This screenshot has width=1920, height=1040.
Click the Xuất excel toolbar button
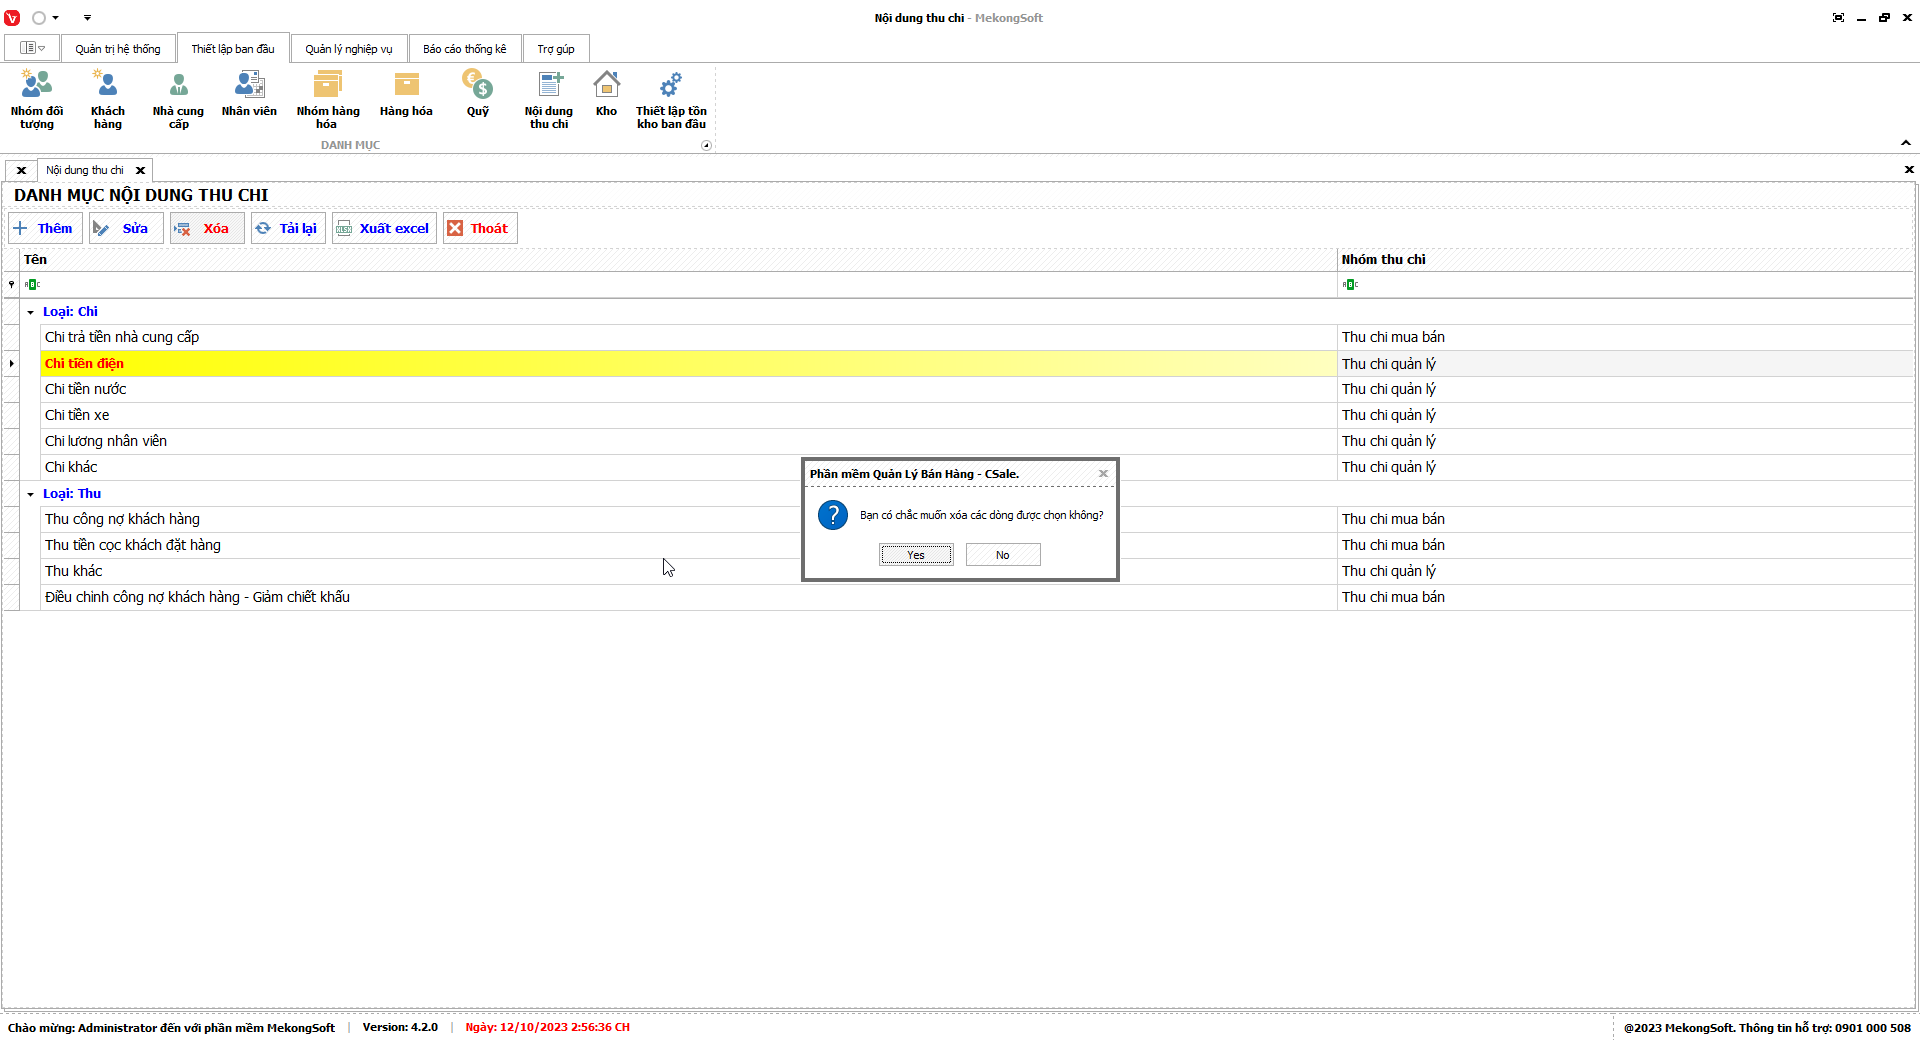click(384, 228)
